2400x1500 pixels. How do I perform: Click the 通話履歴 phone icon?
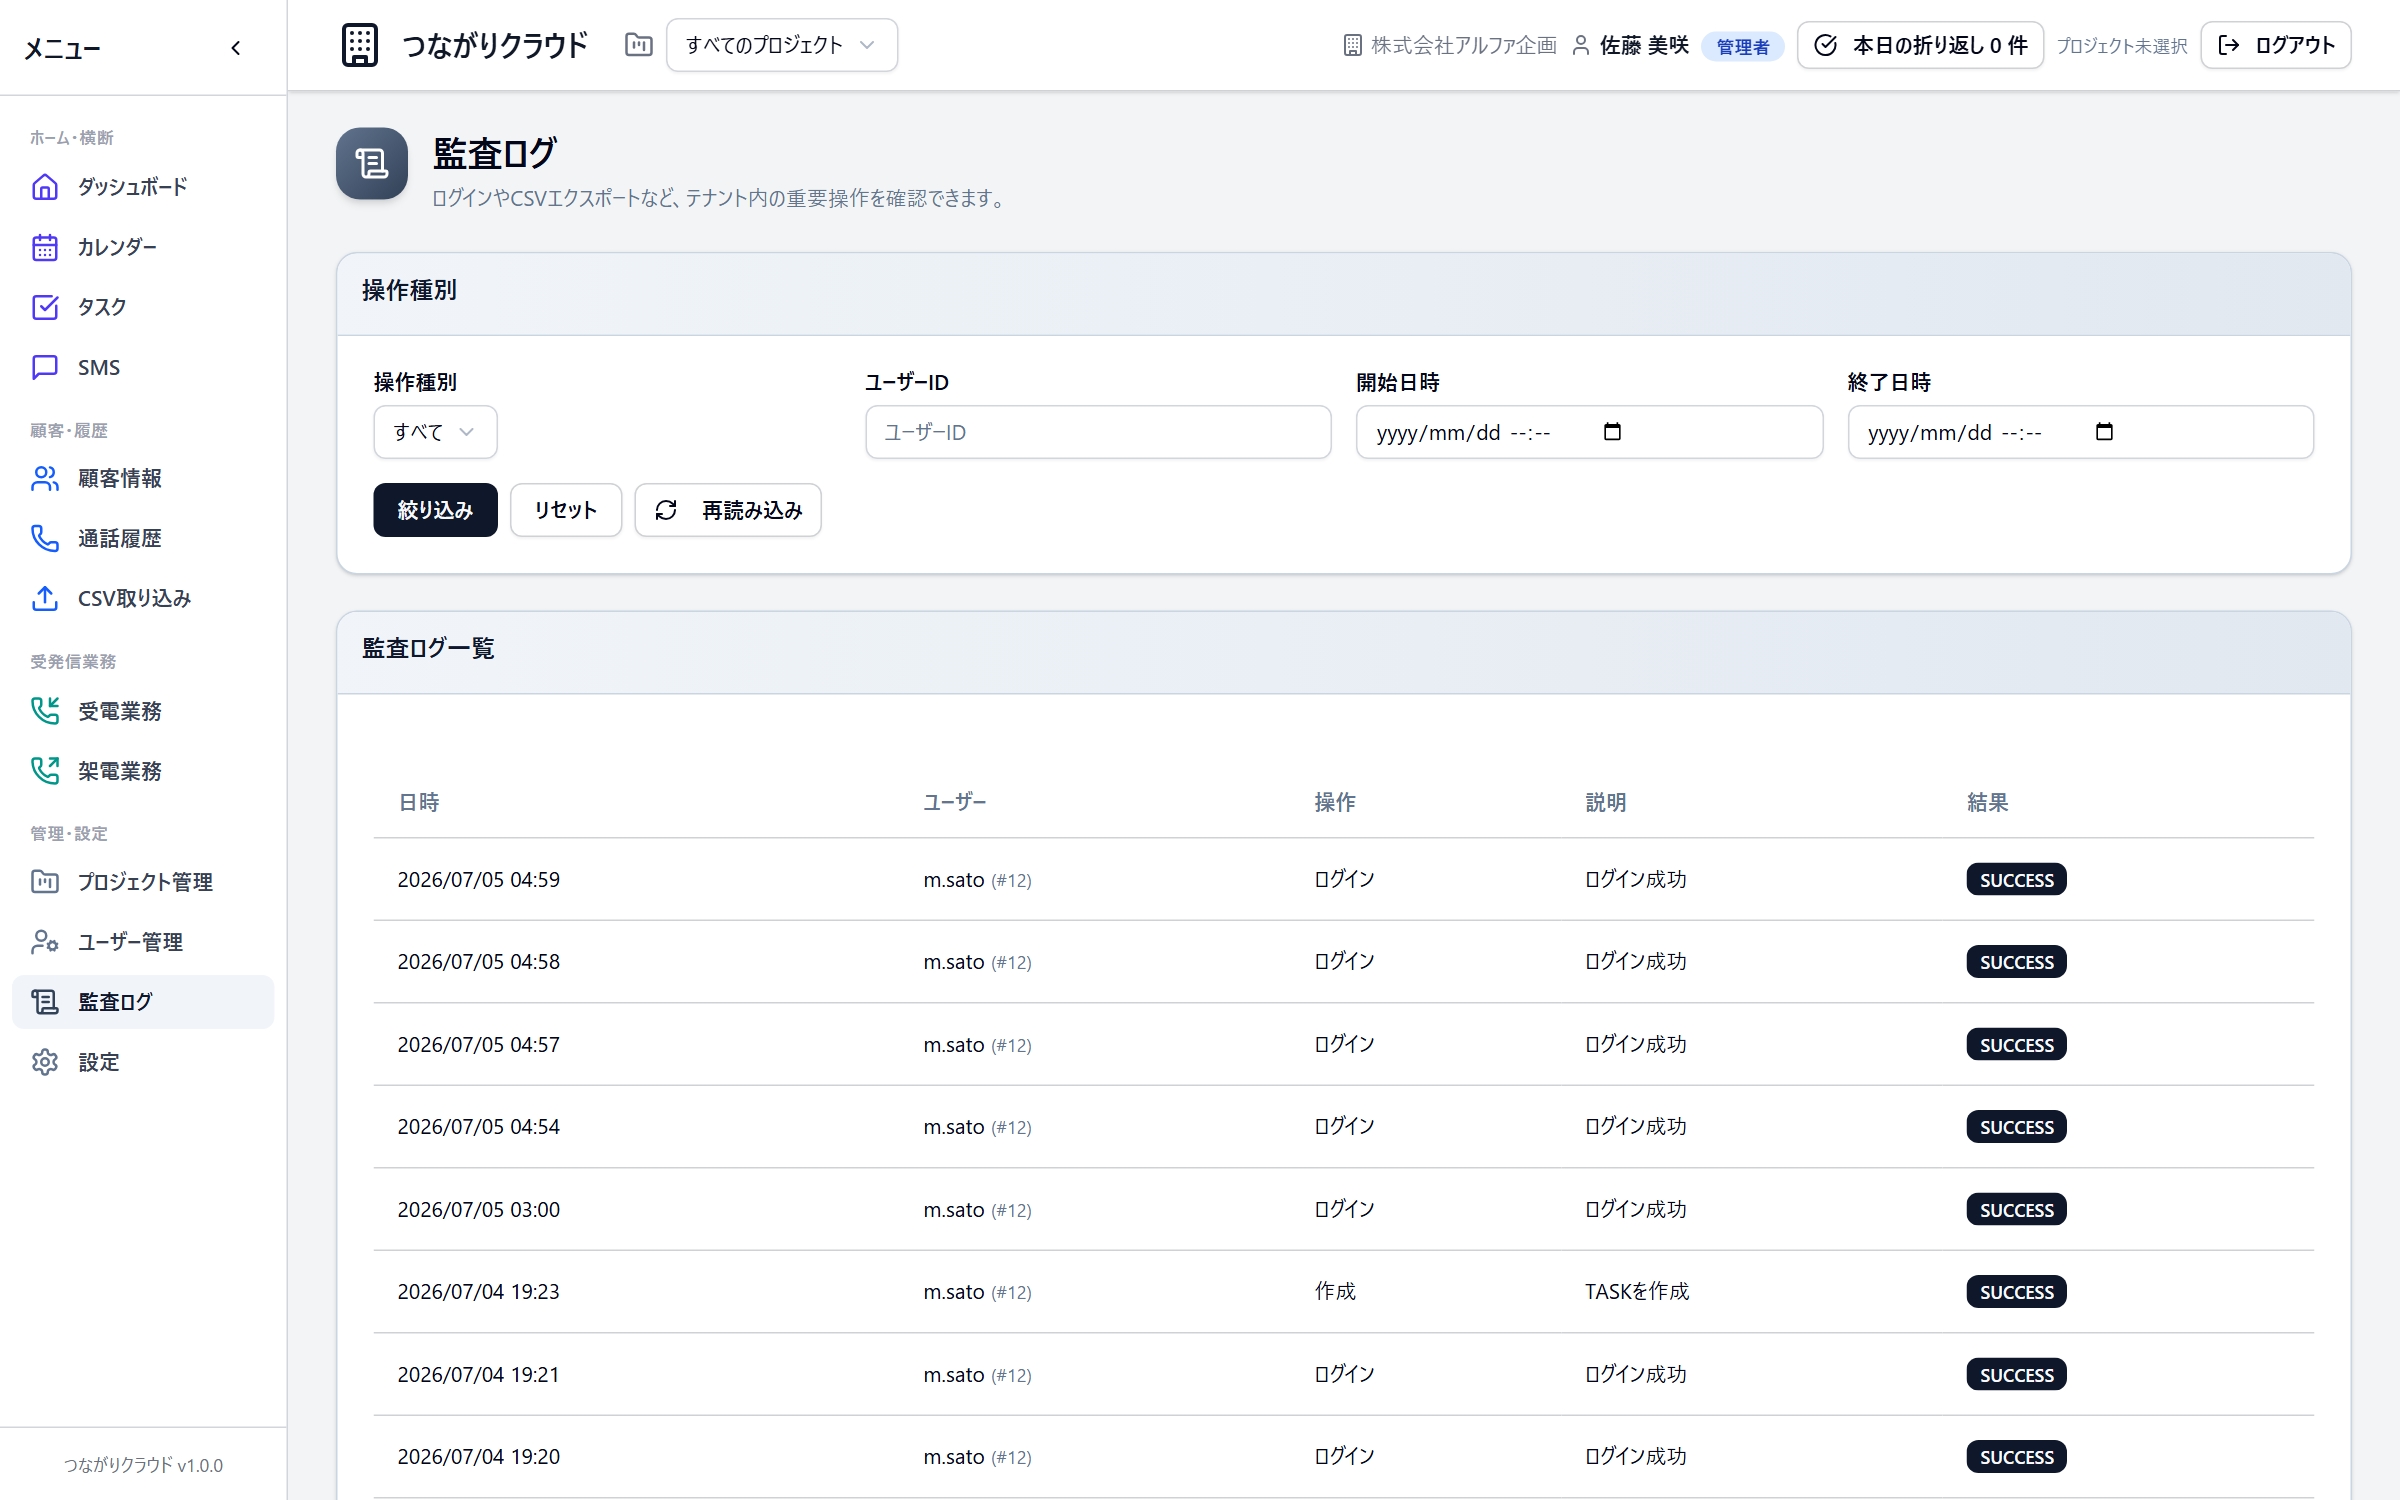45,539
